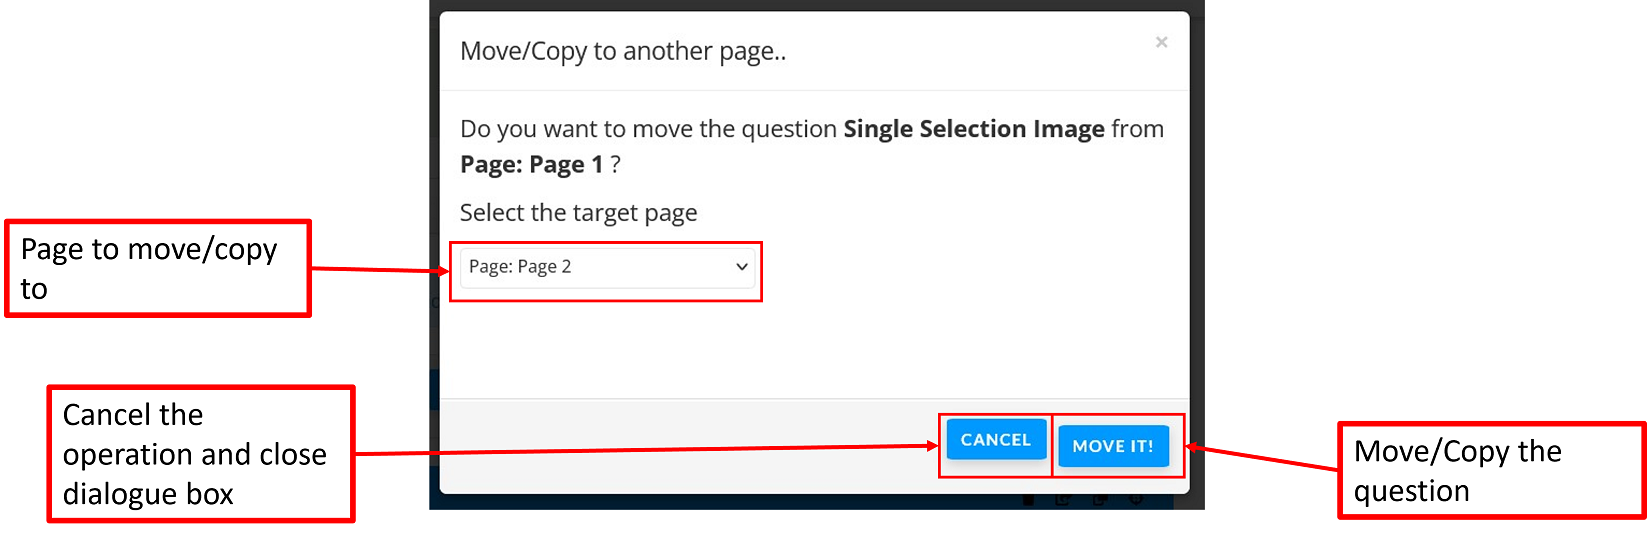
Task: Click the MOVE IT! button
Action: pos(1112,446)
